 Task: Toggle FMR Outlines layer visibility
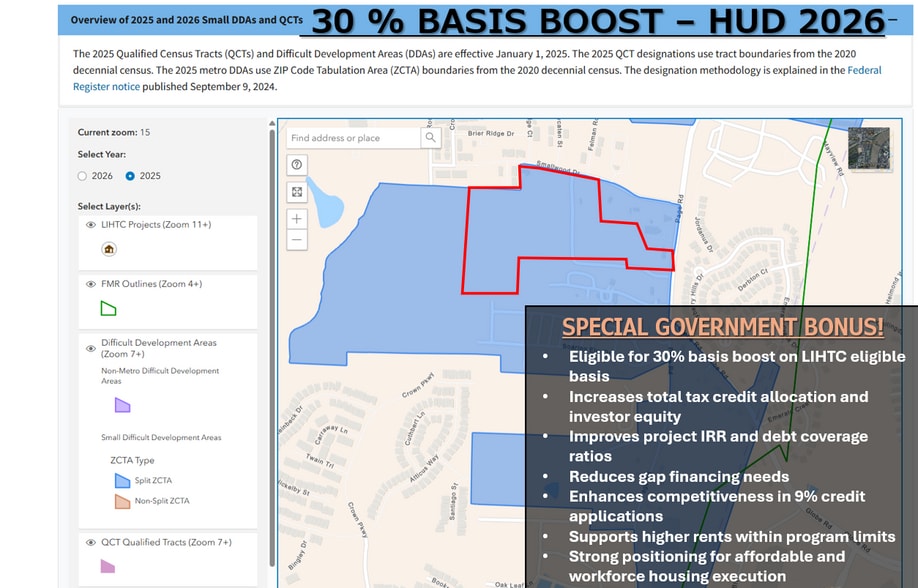(90, 284)
